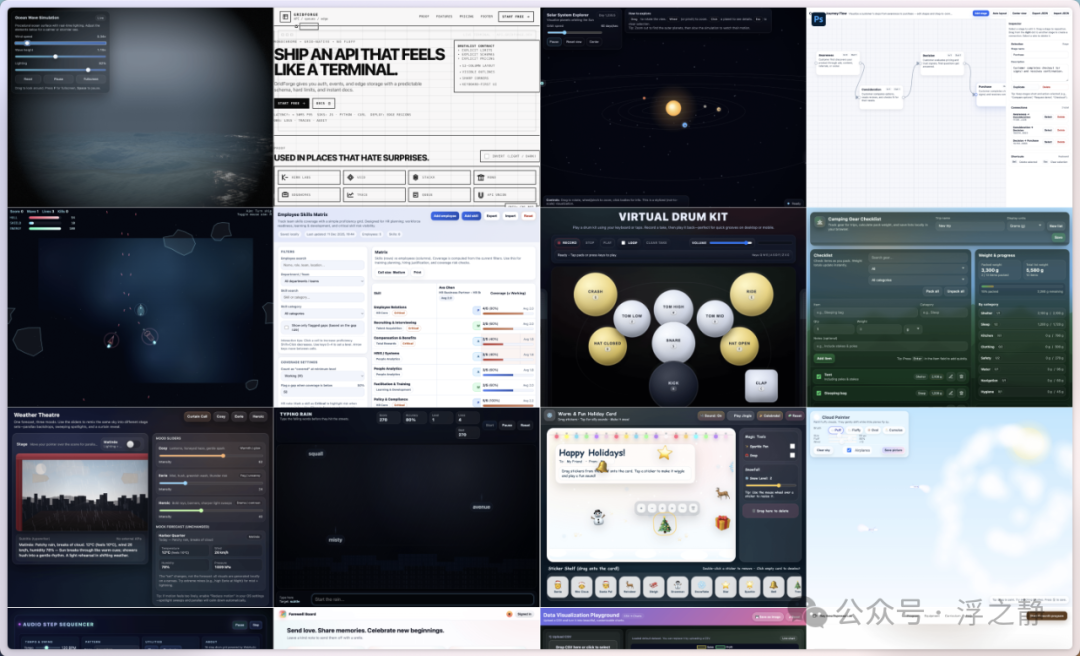
Task: Click the gift box sticker on the card
Action: (x=722, y=523)
